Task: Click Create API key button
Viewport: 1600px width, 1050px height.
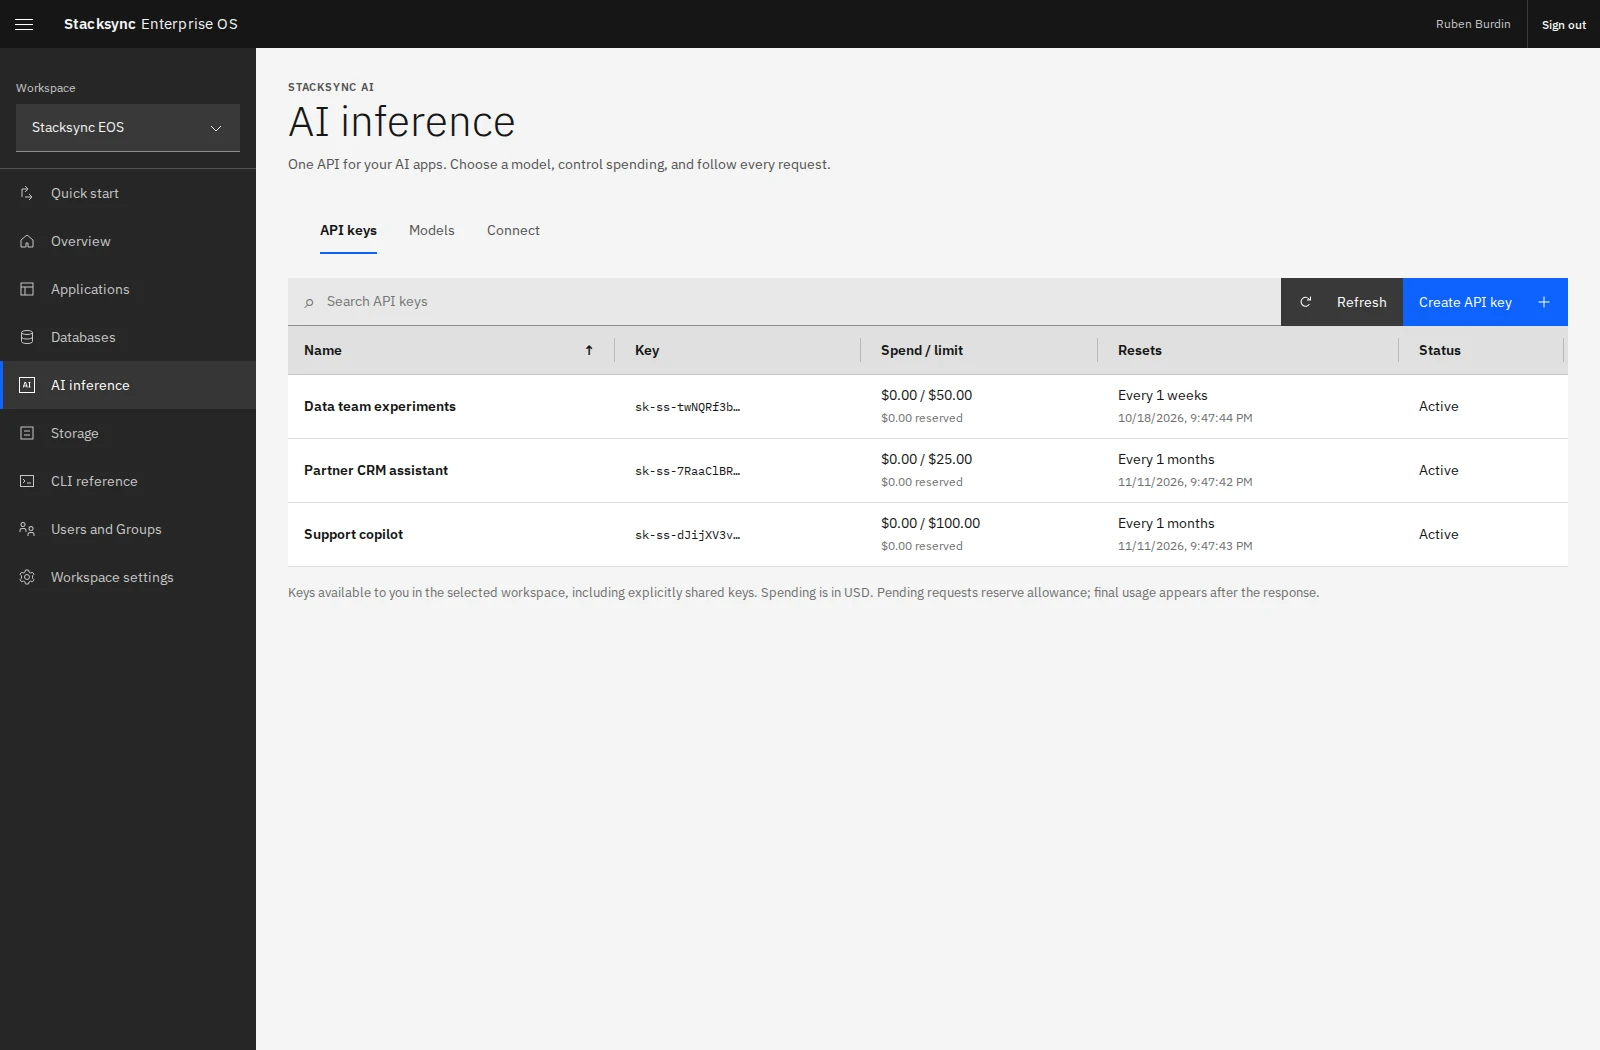Action: 1485,302
